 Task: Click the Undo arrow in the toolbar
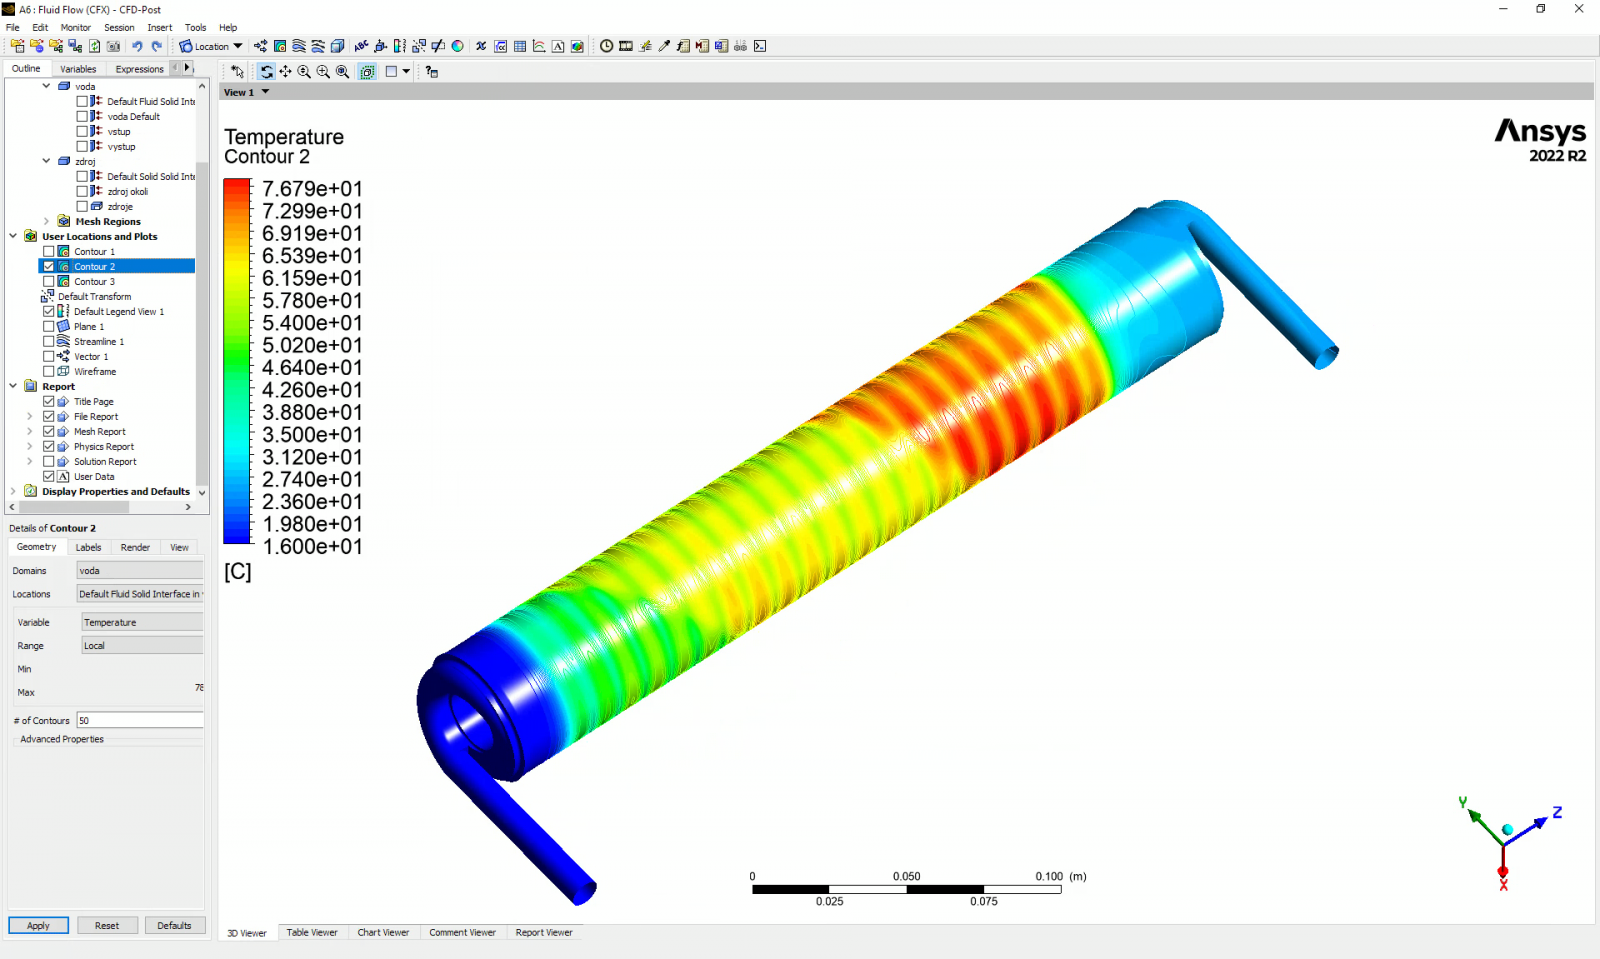pos(137,46)
